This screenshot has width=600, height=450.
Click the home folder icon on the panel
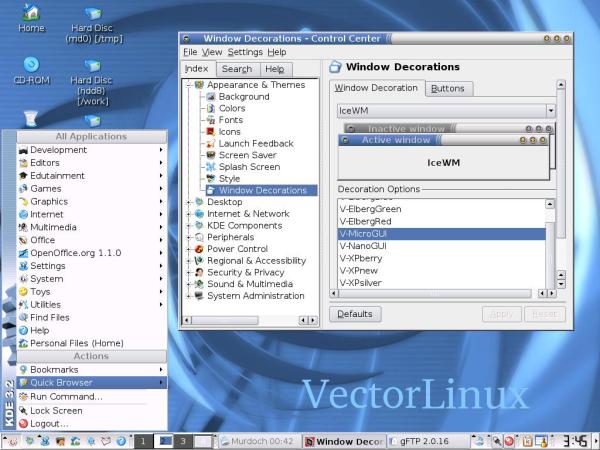click(75, 442)
